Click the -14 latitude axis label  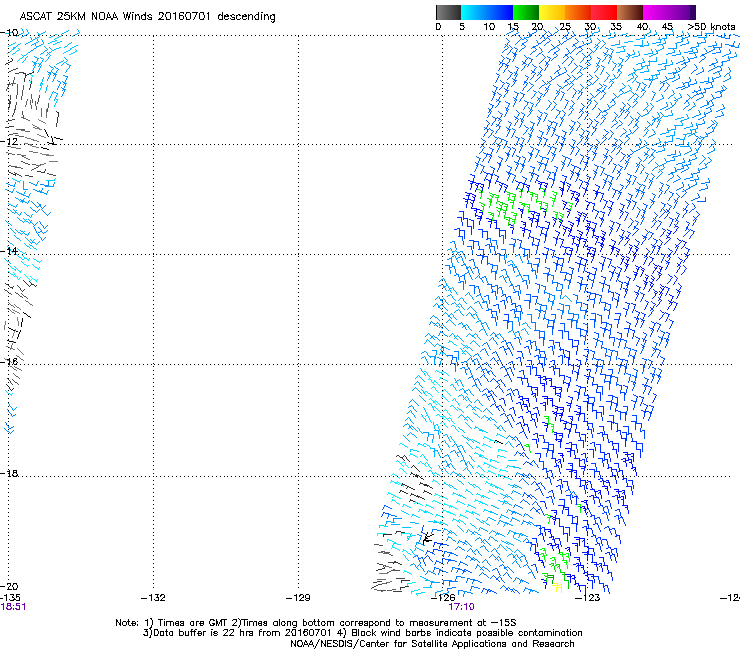coord(9,251)
